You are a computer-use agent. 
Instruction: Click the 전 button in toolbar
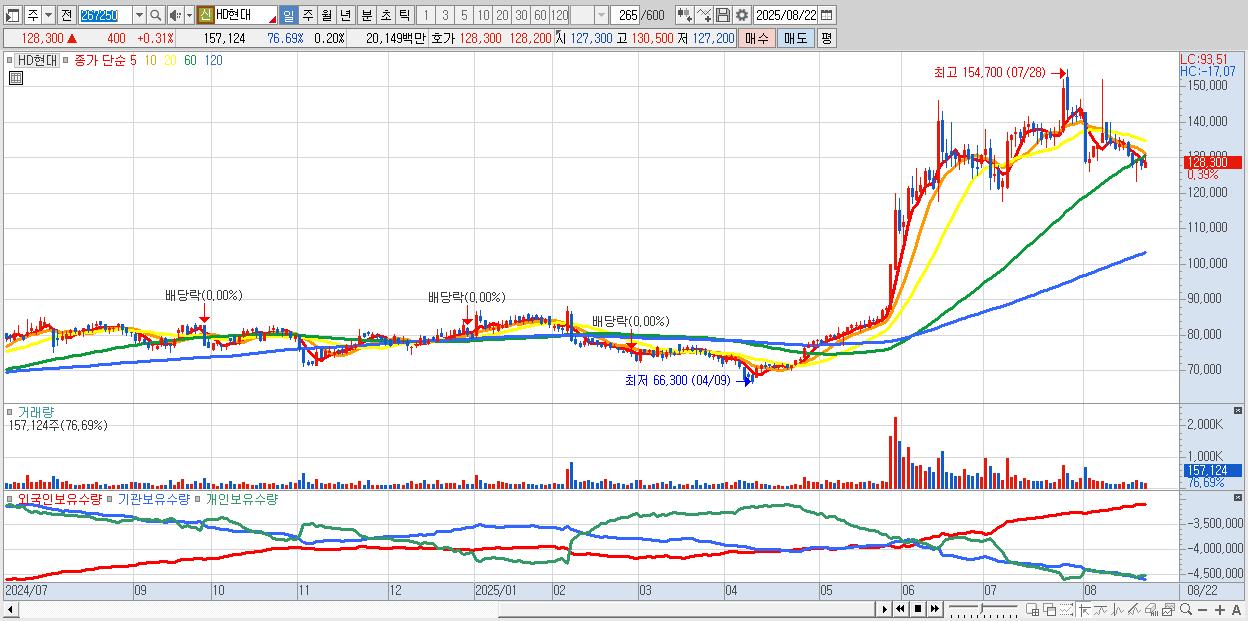66,15
